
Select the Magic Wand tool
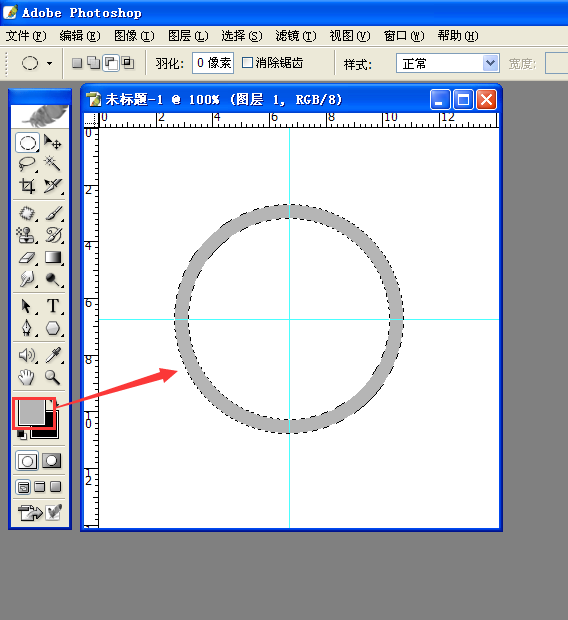(52, 163)
